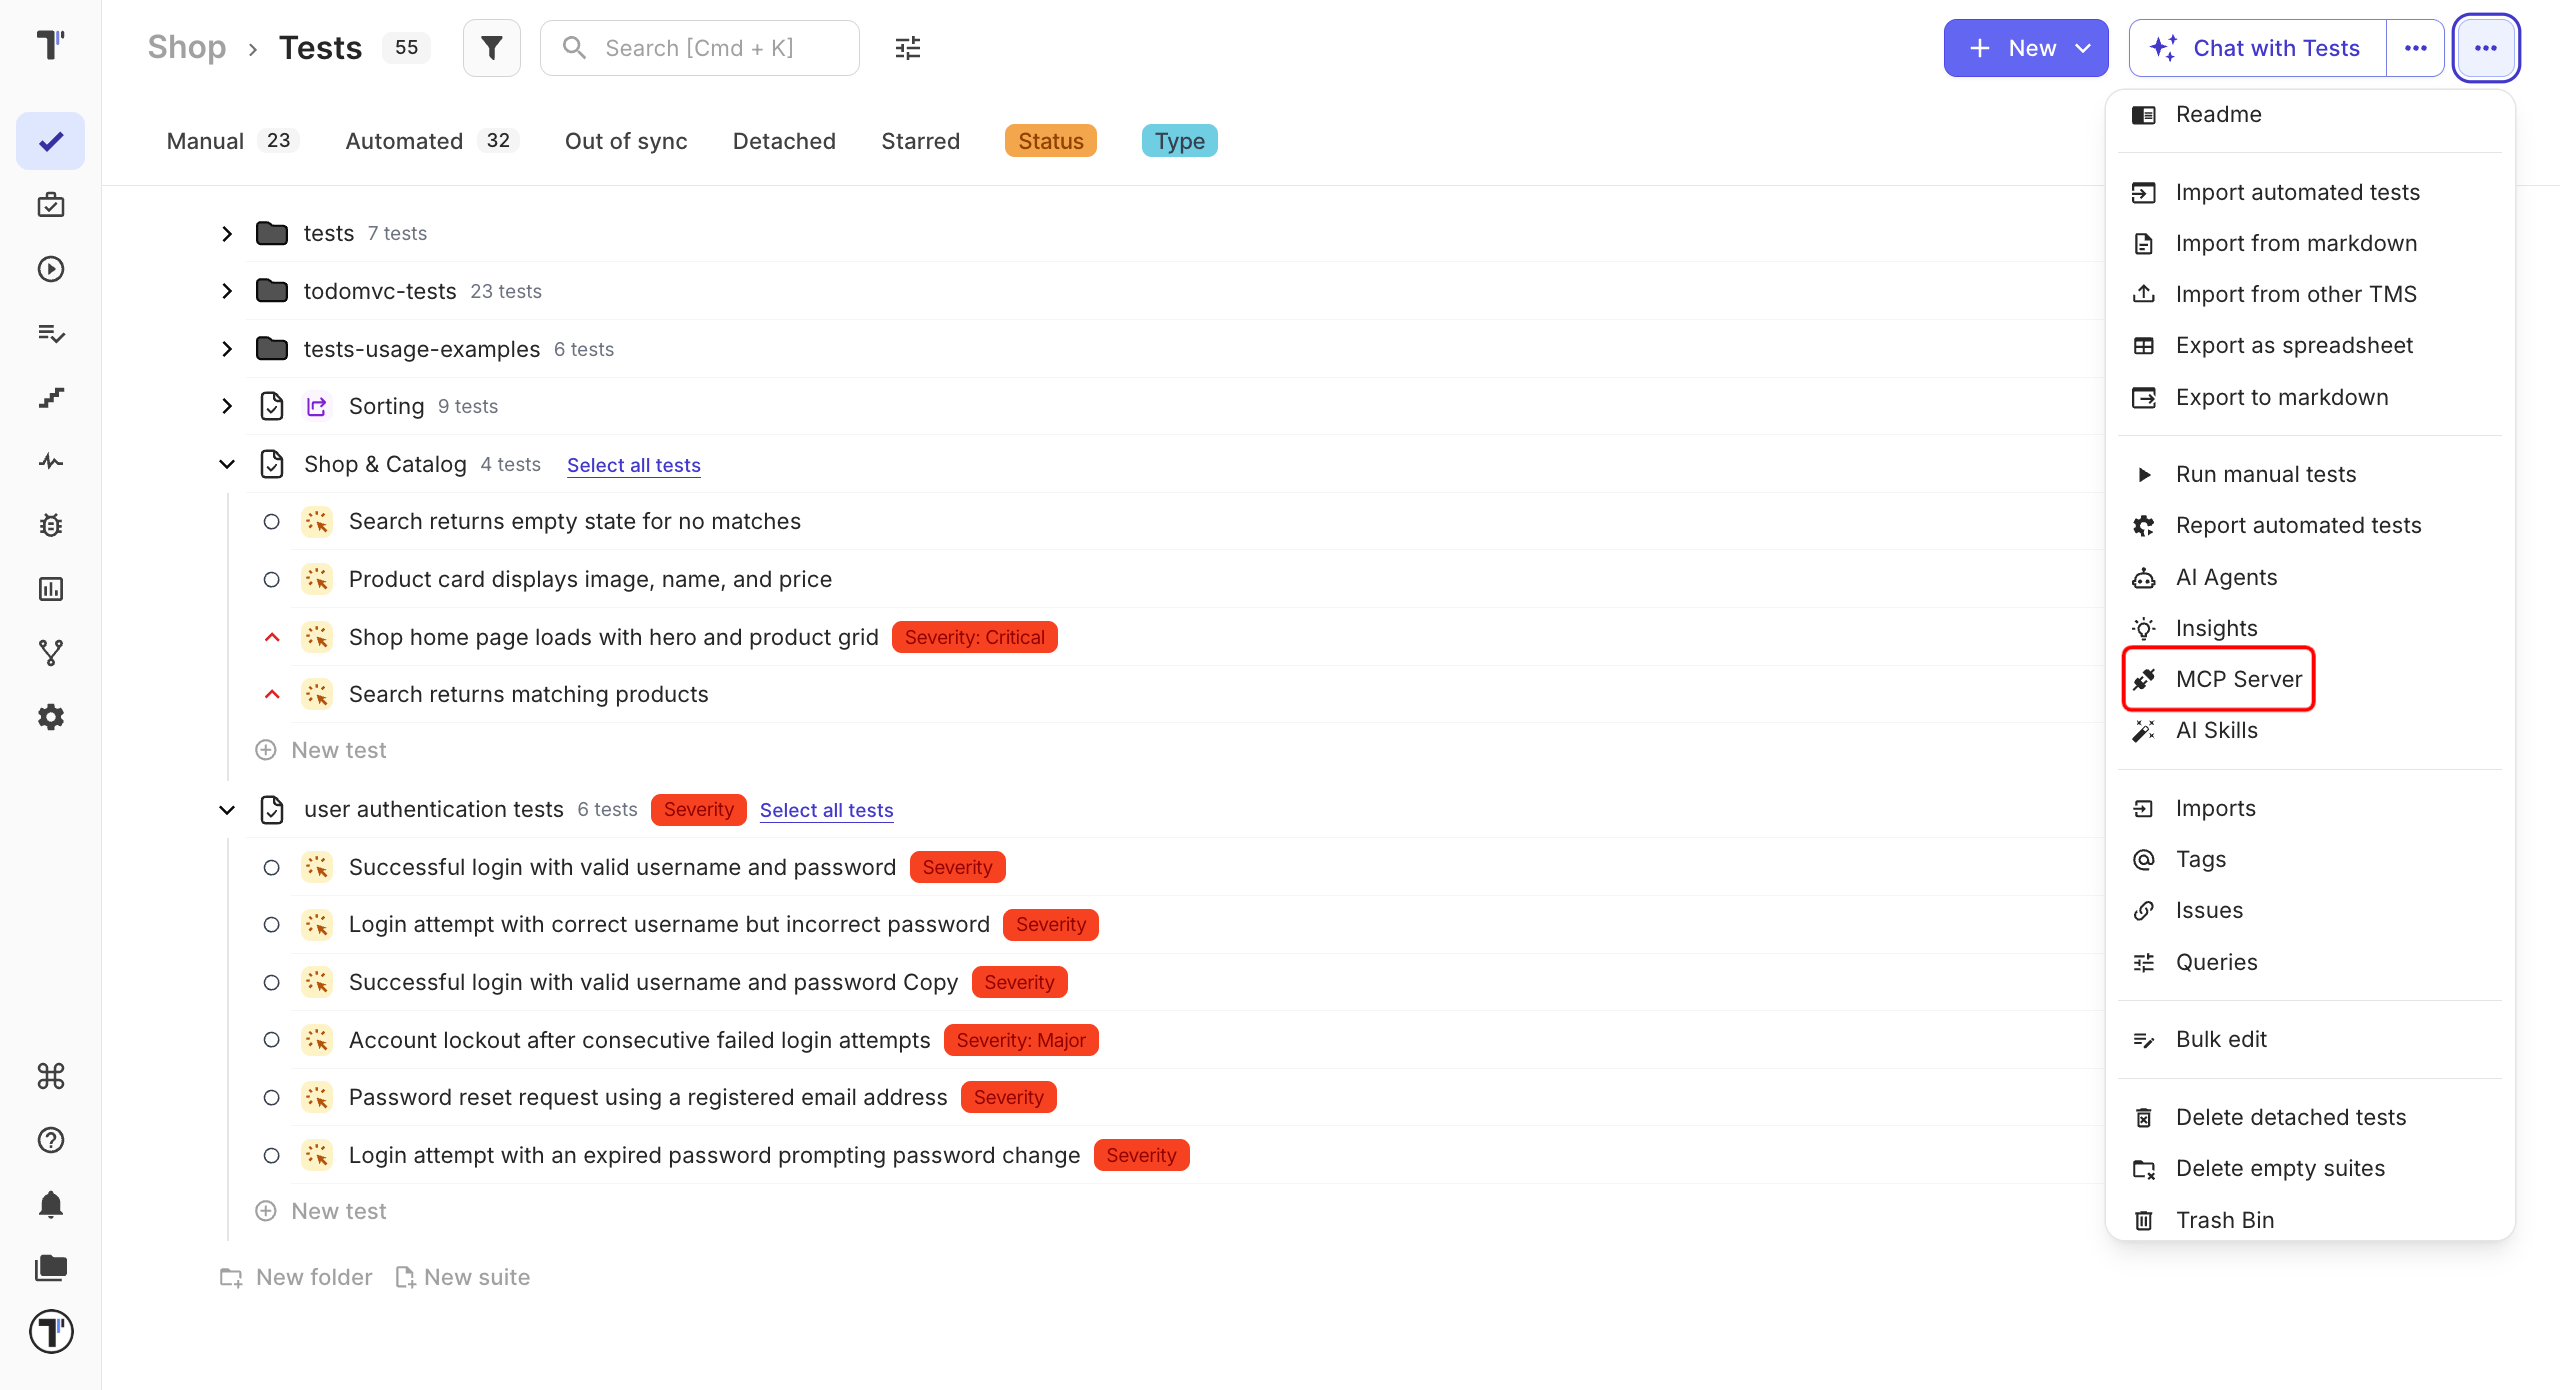
Task: Open the Steps stairs icon in sidebar
Action: (x=51, y=397)
